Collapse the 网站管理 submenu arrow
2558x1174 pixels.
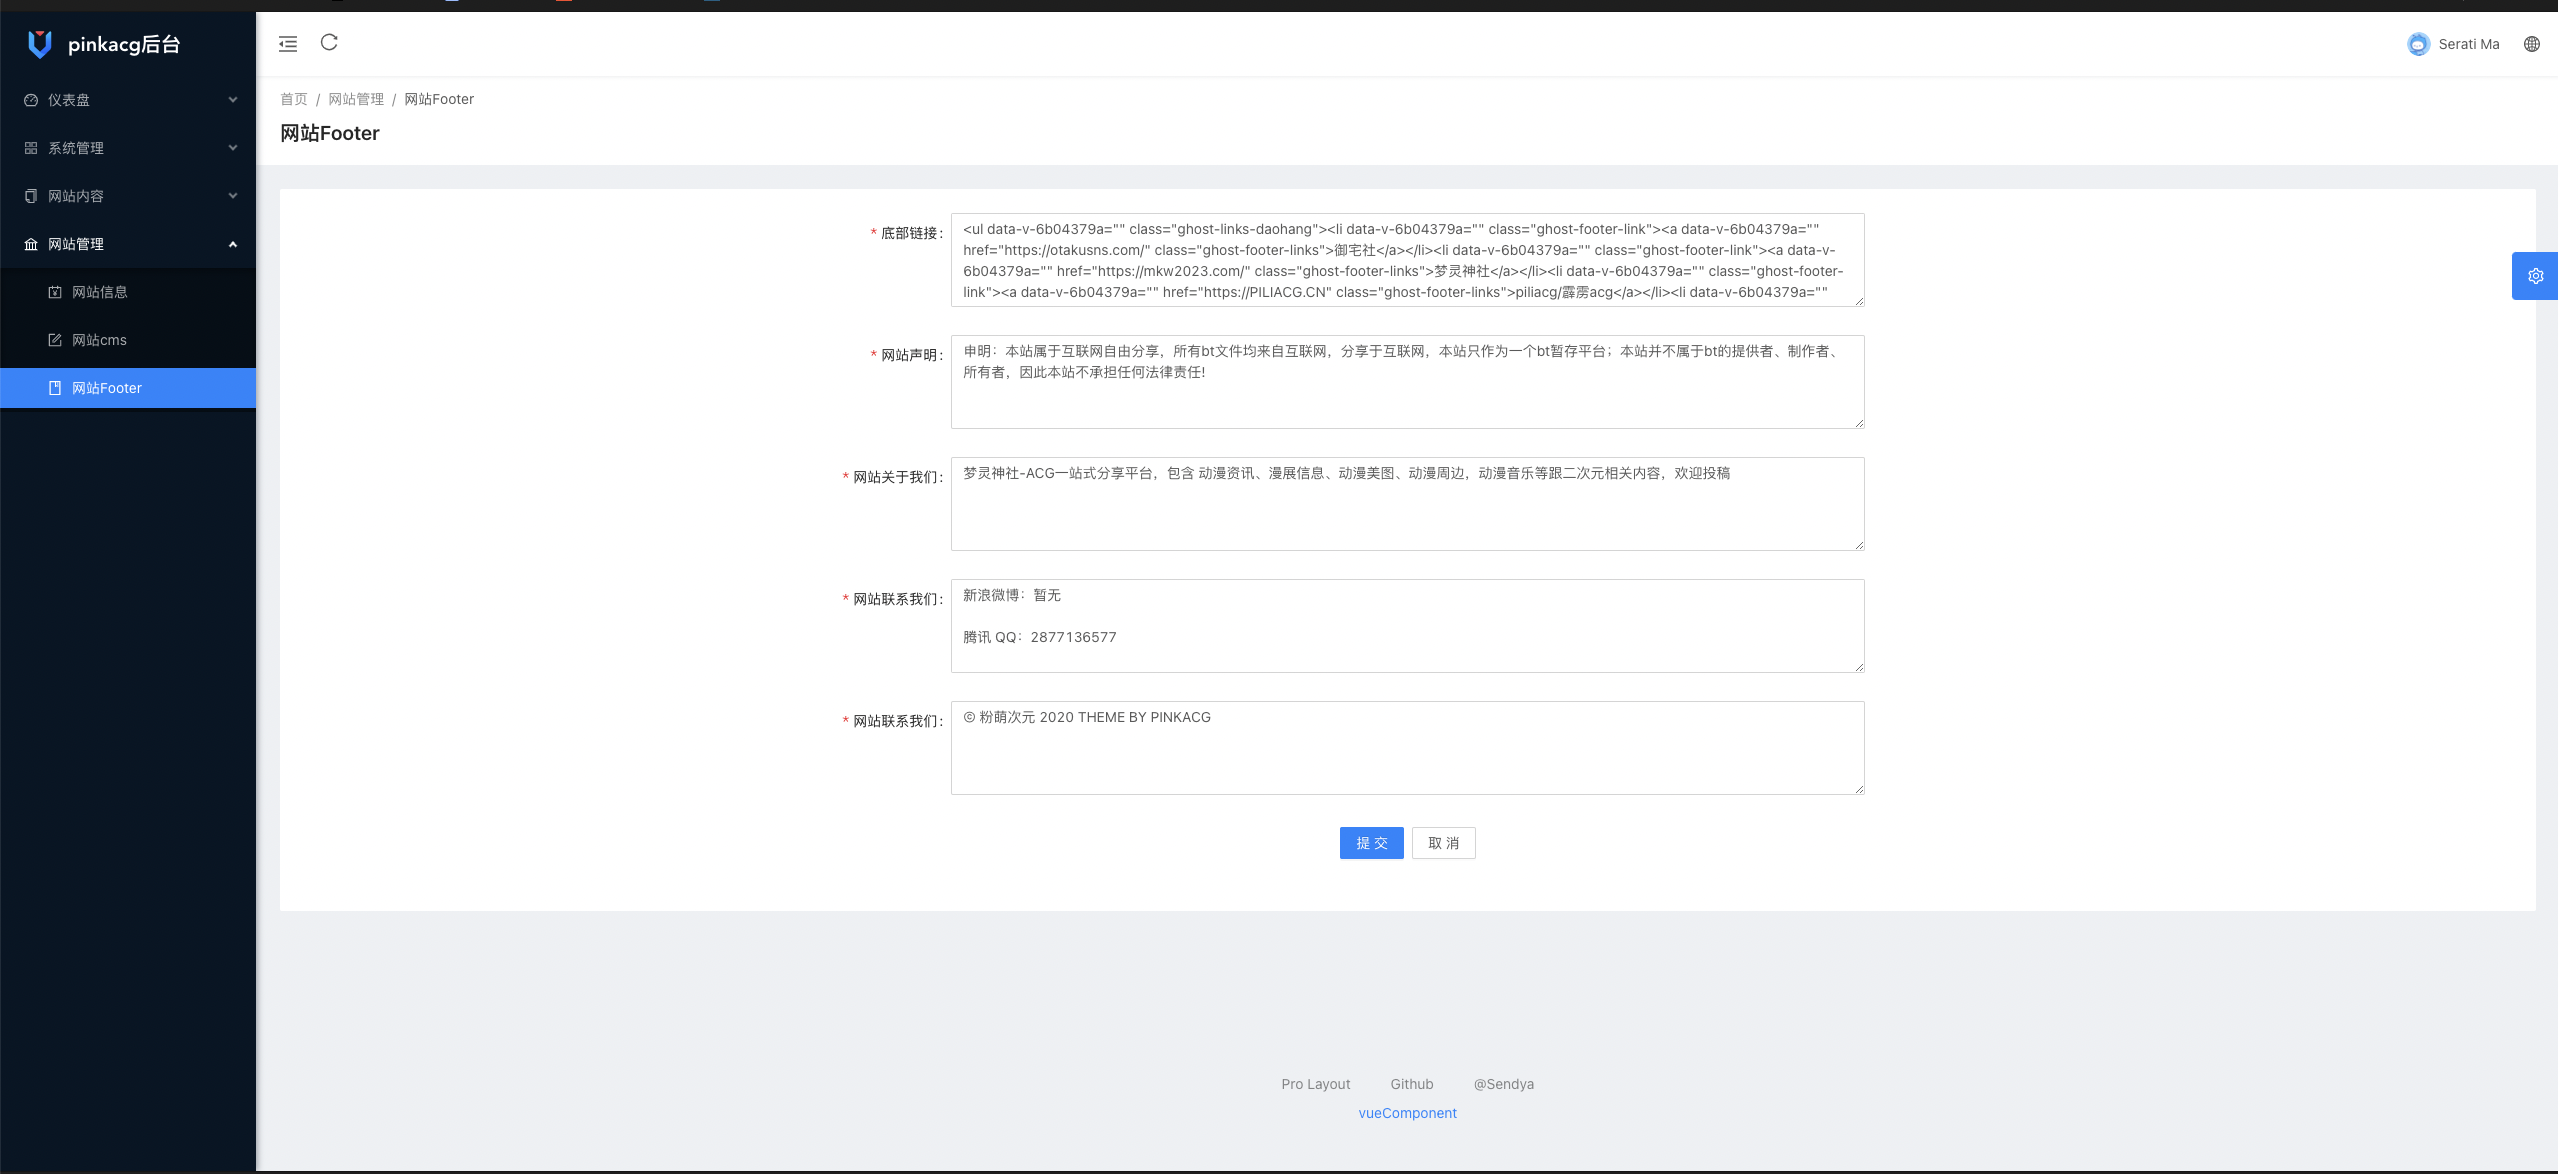coord(233,244)
